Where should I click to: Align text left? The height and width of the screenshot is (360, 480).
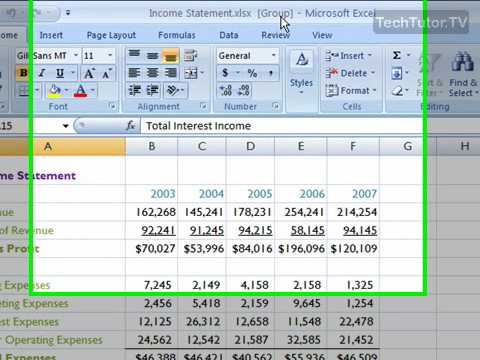coord(134,73)
